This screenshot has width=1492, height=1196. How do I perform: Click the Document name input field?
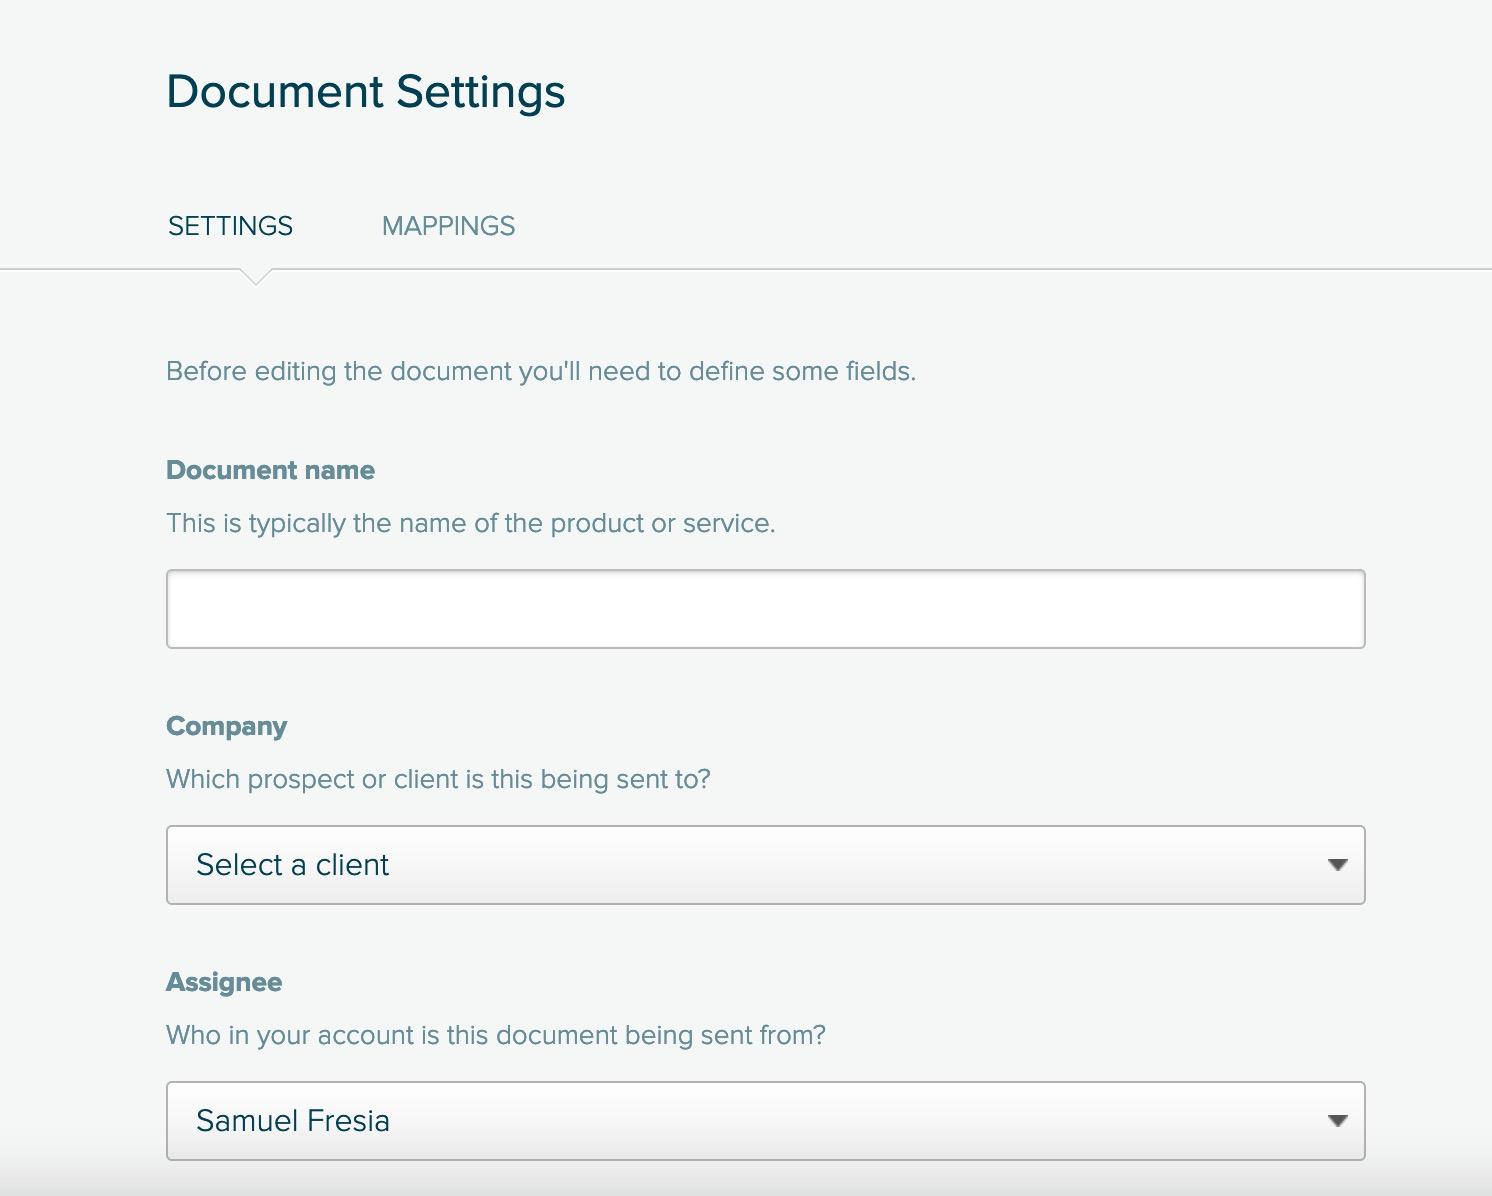765,609
